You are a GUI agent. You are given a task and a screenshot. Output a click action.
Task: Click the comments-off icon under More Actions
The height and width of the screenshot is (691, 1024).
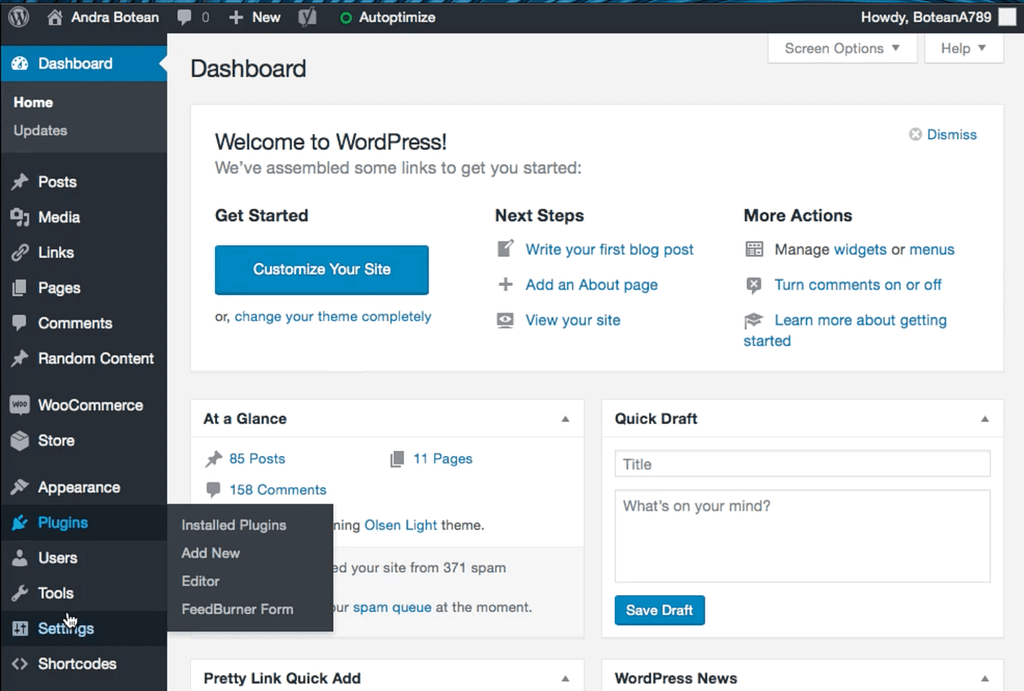pos(754,285)
